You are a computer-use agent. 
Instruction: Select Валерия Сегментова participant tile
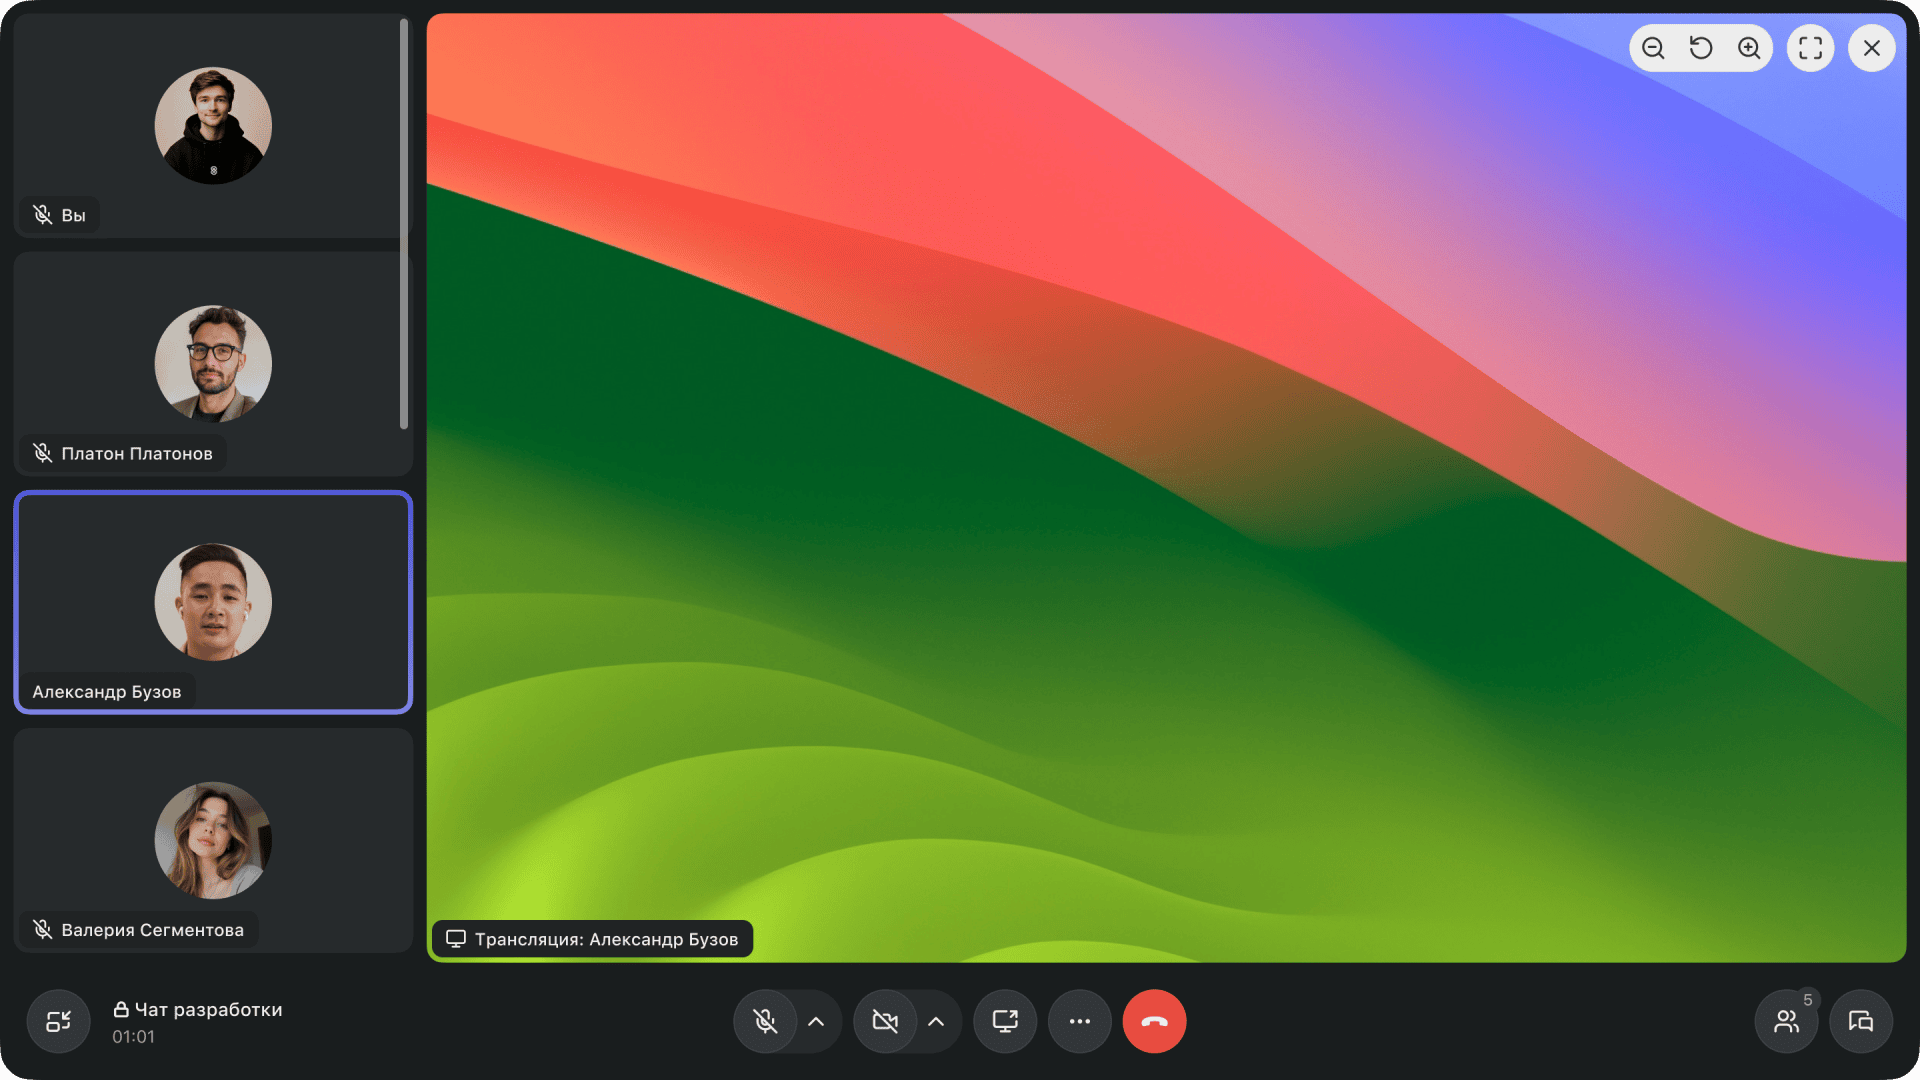pyautogui.click(x=213, y=840)
